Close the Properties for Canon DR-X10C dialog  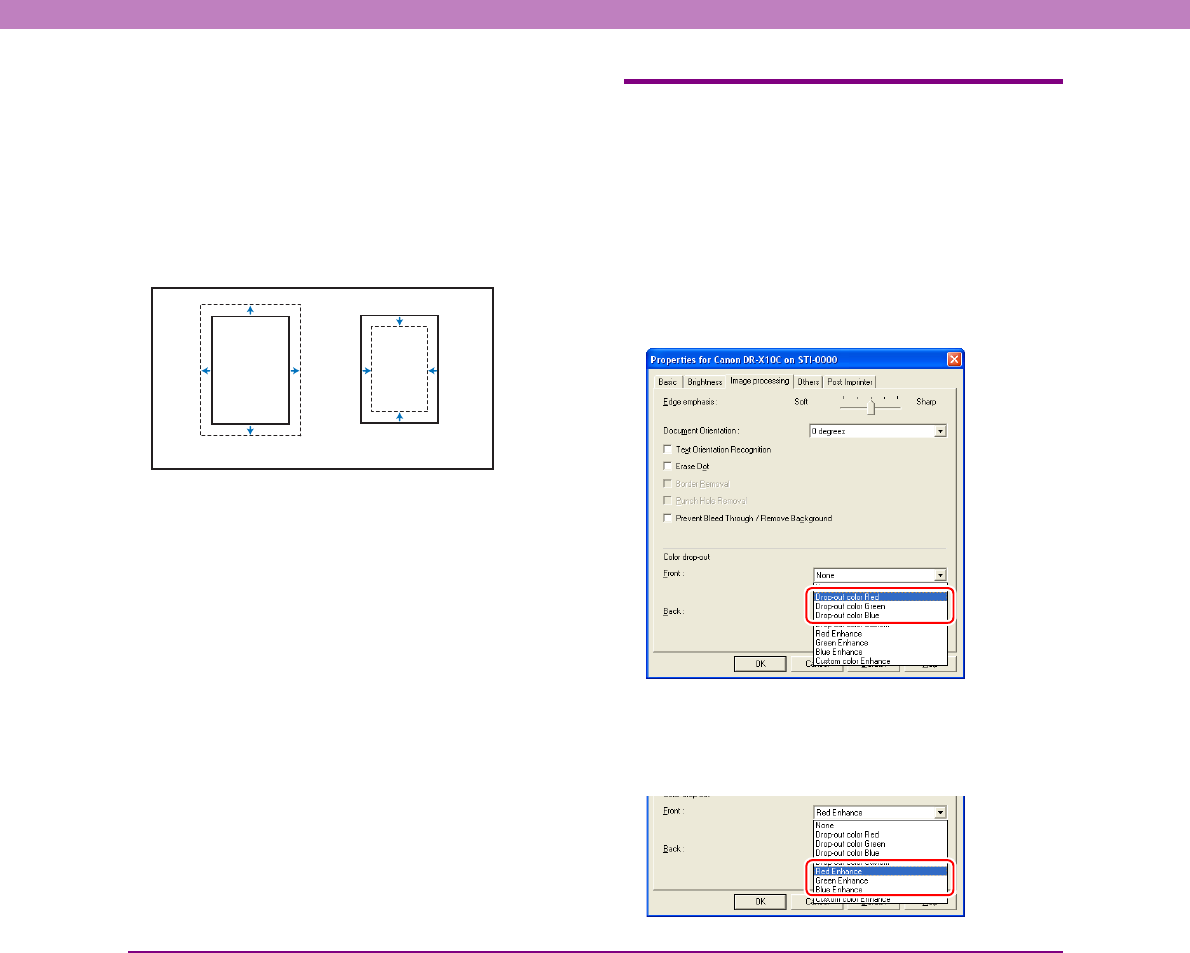coord(954,360)
